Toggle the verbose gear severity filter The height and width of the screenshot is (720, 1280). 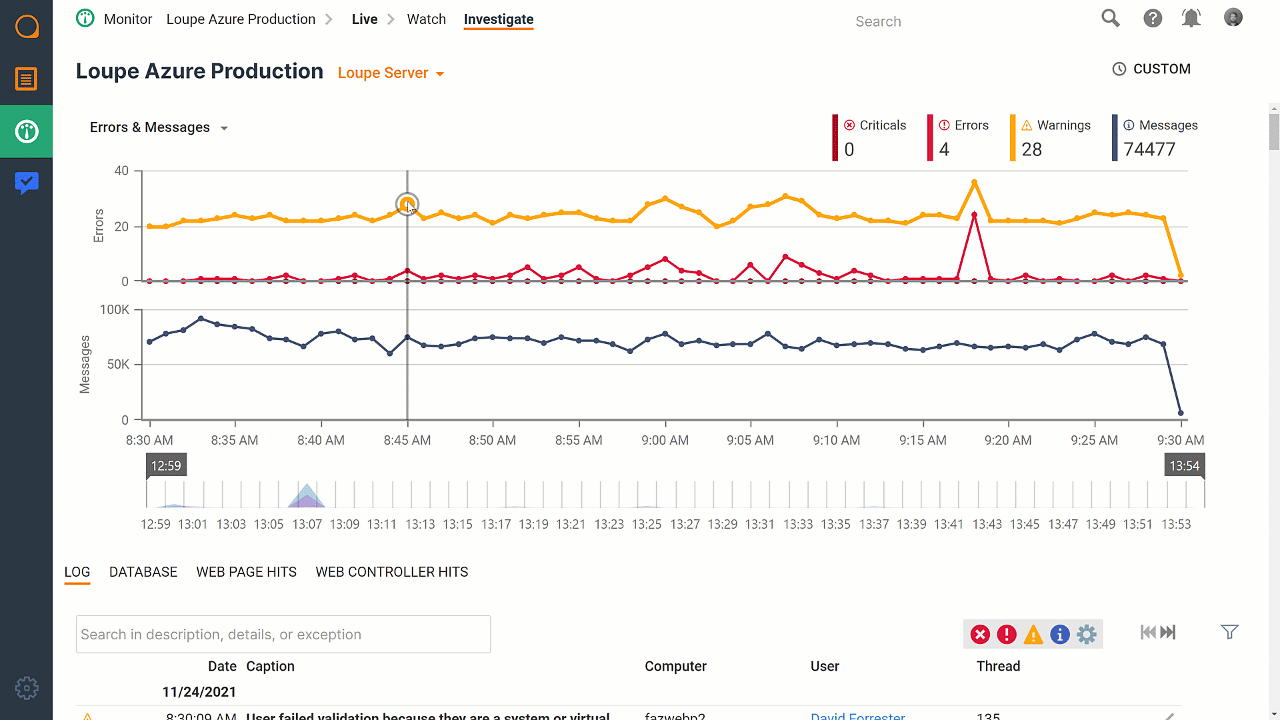click(x=1087, y=634)
